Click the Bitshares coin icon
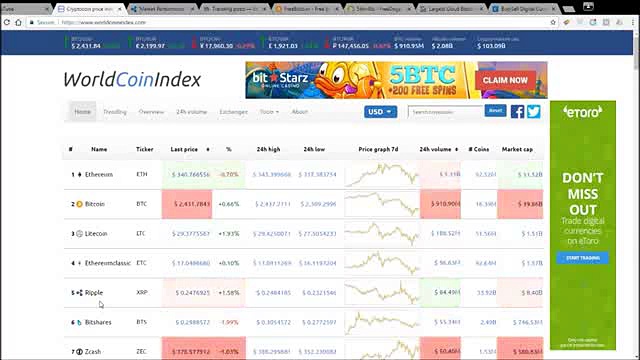 (80, 322)
